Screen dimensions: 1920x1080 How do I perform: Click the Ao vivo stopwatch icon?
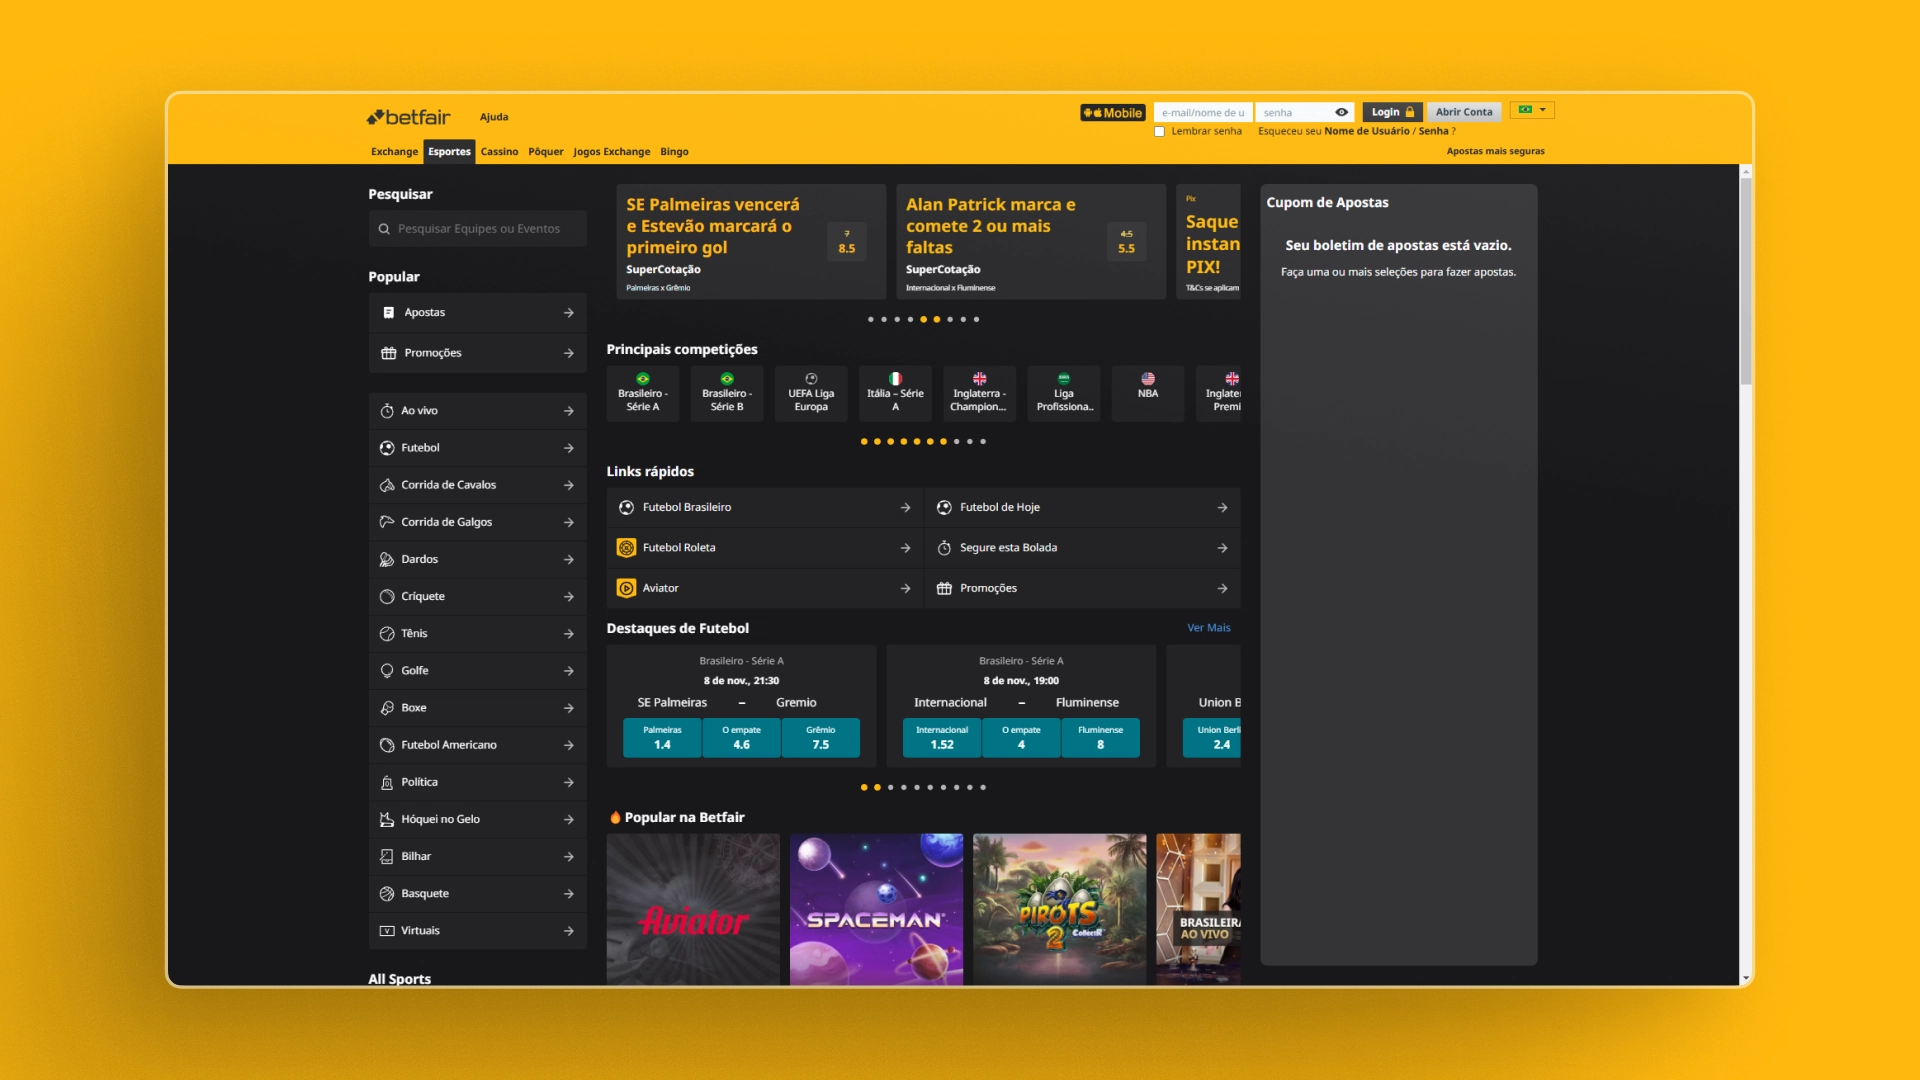coord(387,411)
